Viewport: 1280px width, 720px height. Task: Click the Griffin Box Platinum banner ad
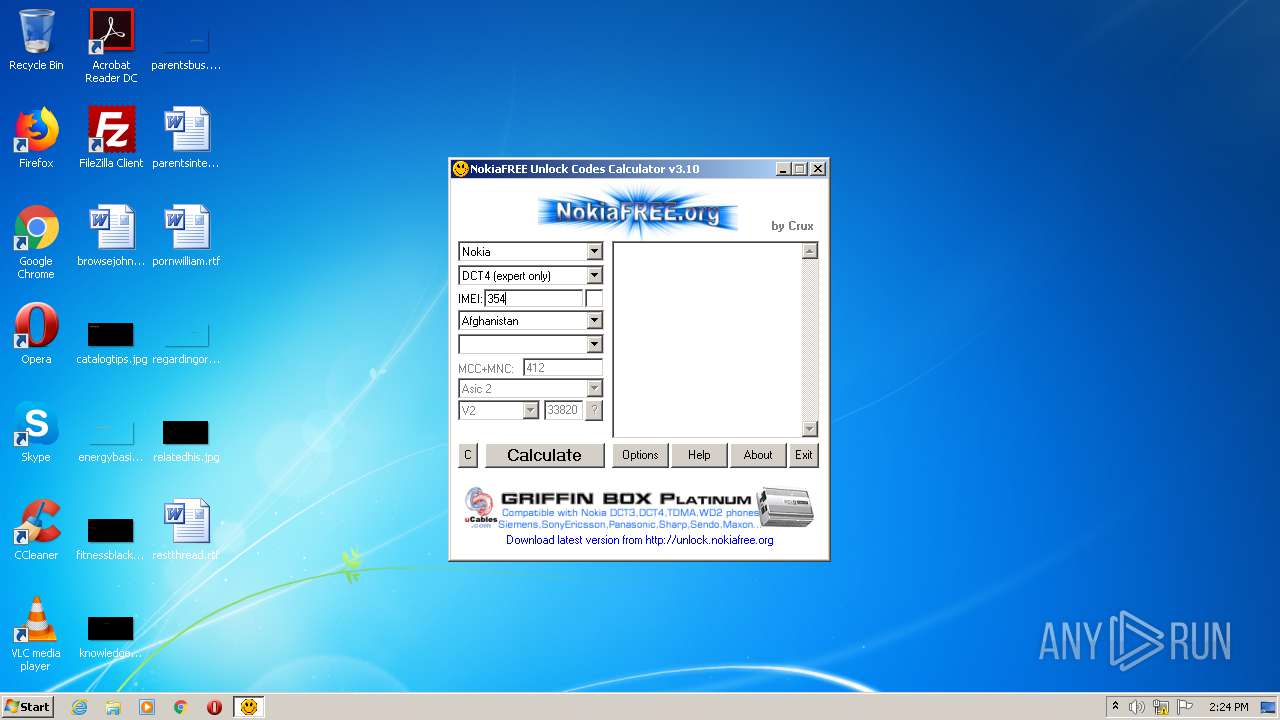pyautogui.click(x=639, y=508)
